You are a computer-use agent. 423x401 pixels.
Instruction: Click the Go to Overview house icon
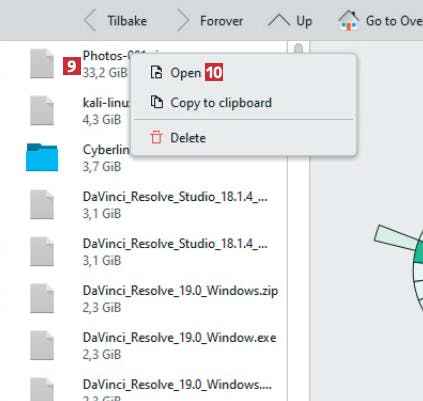point(349,21)
